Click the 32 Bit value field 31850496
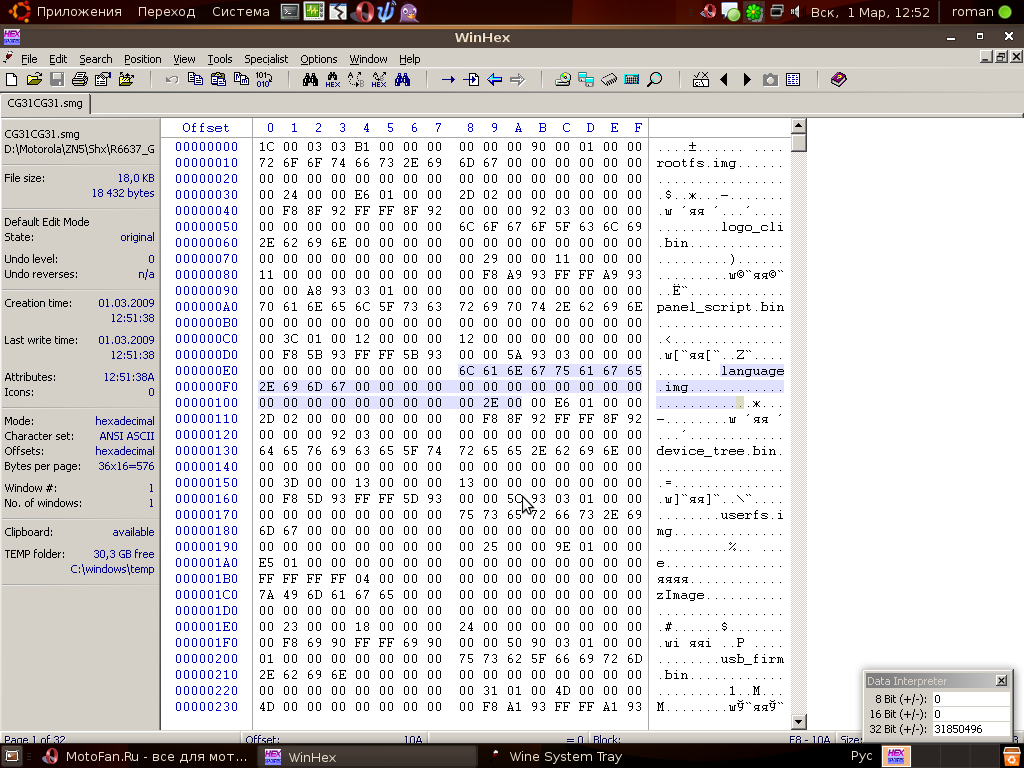This screenshot has height=768, width=1024. pyautogui.click(x=971, y=729)
